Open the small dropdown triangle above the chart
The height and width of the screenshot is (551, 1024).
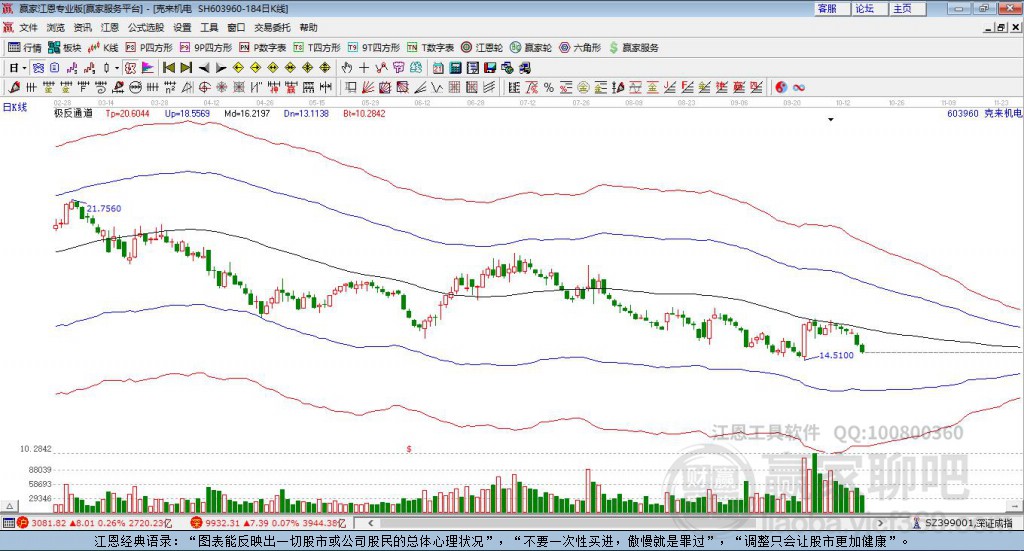[x=831, y=120]
